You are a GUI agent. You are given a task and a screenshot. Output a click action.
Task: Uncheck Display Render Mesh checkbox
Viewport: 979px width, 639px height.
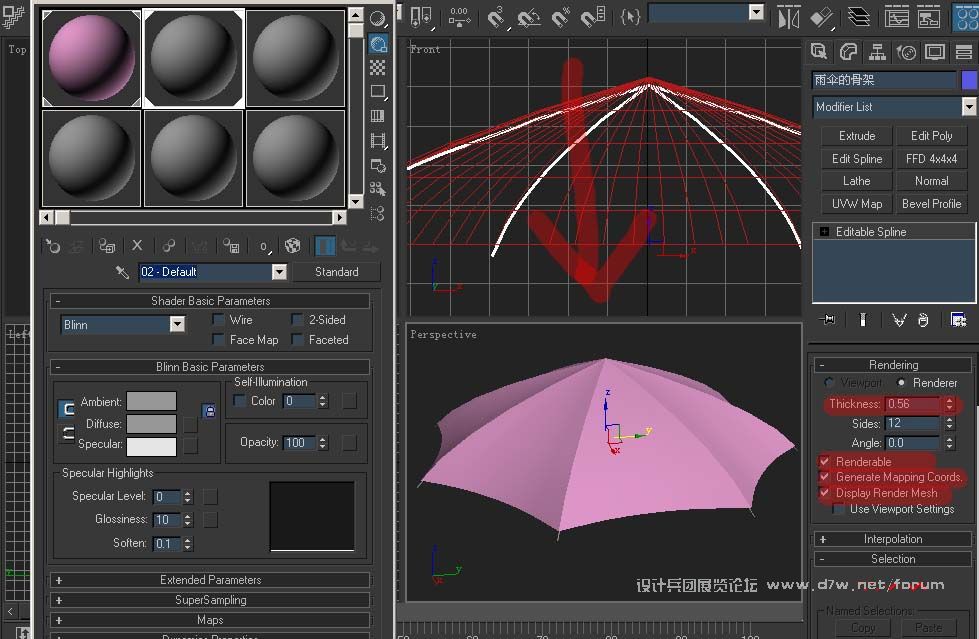coord(824,492)
